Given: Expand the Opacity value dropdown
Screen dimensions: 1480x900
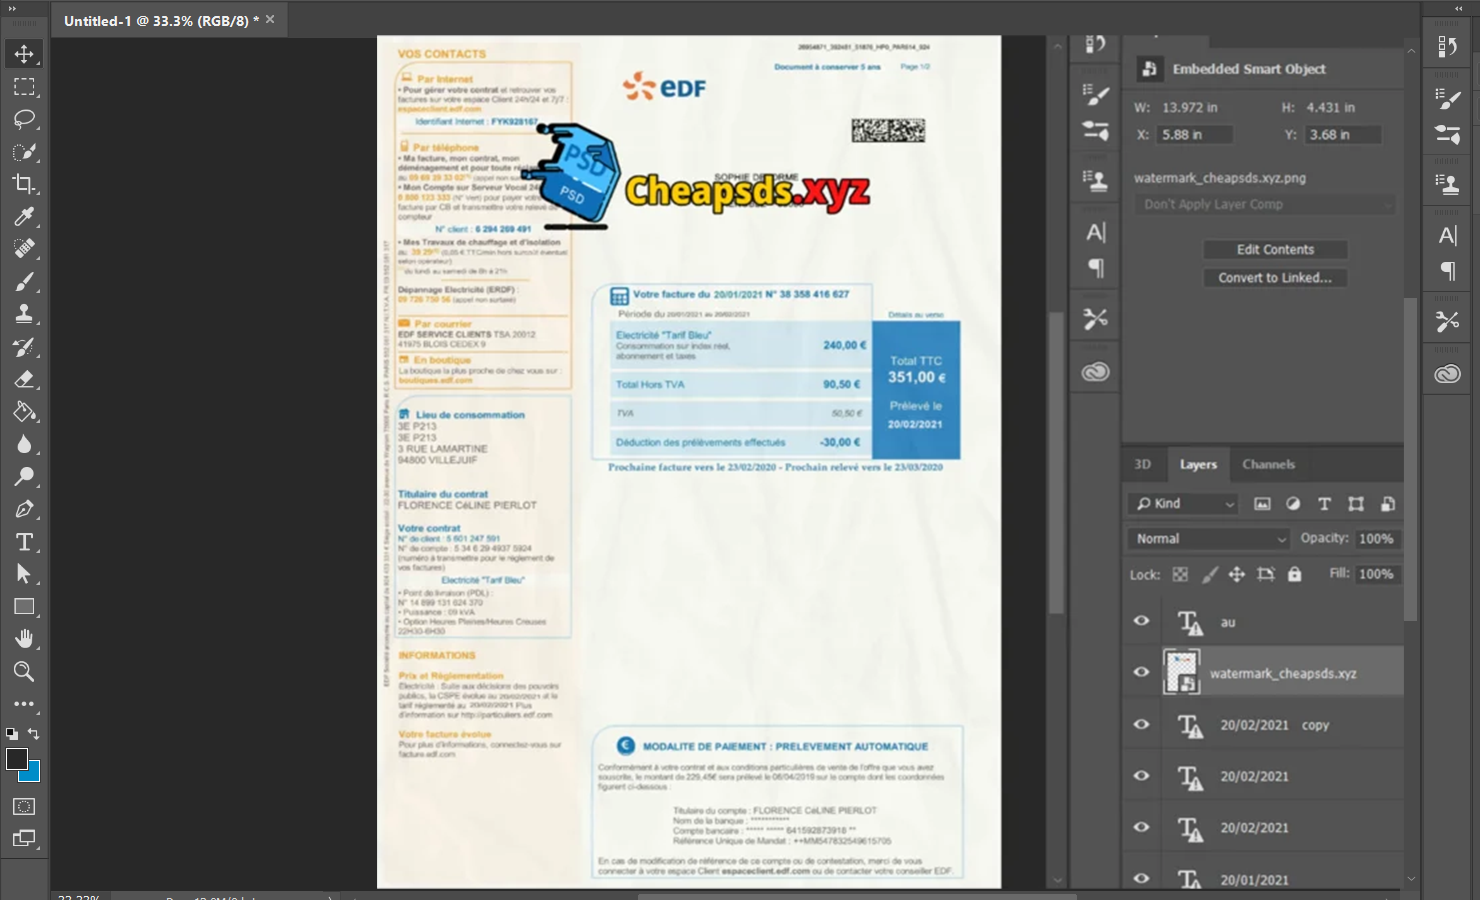Looking at the screenshot, I should [x=1376, y=539].
